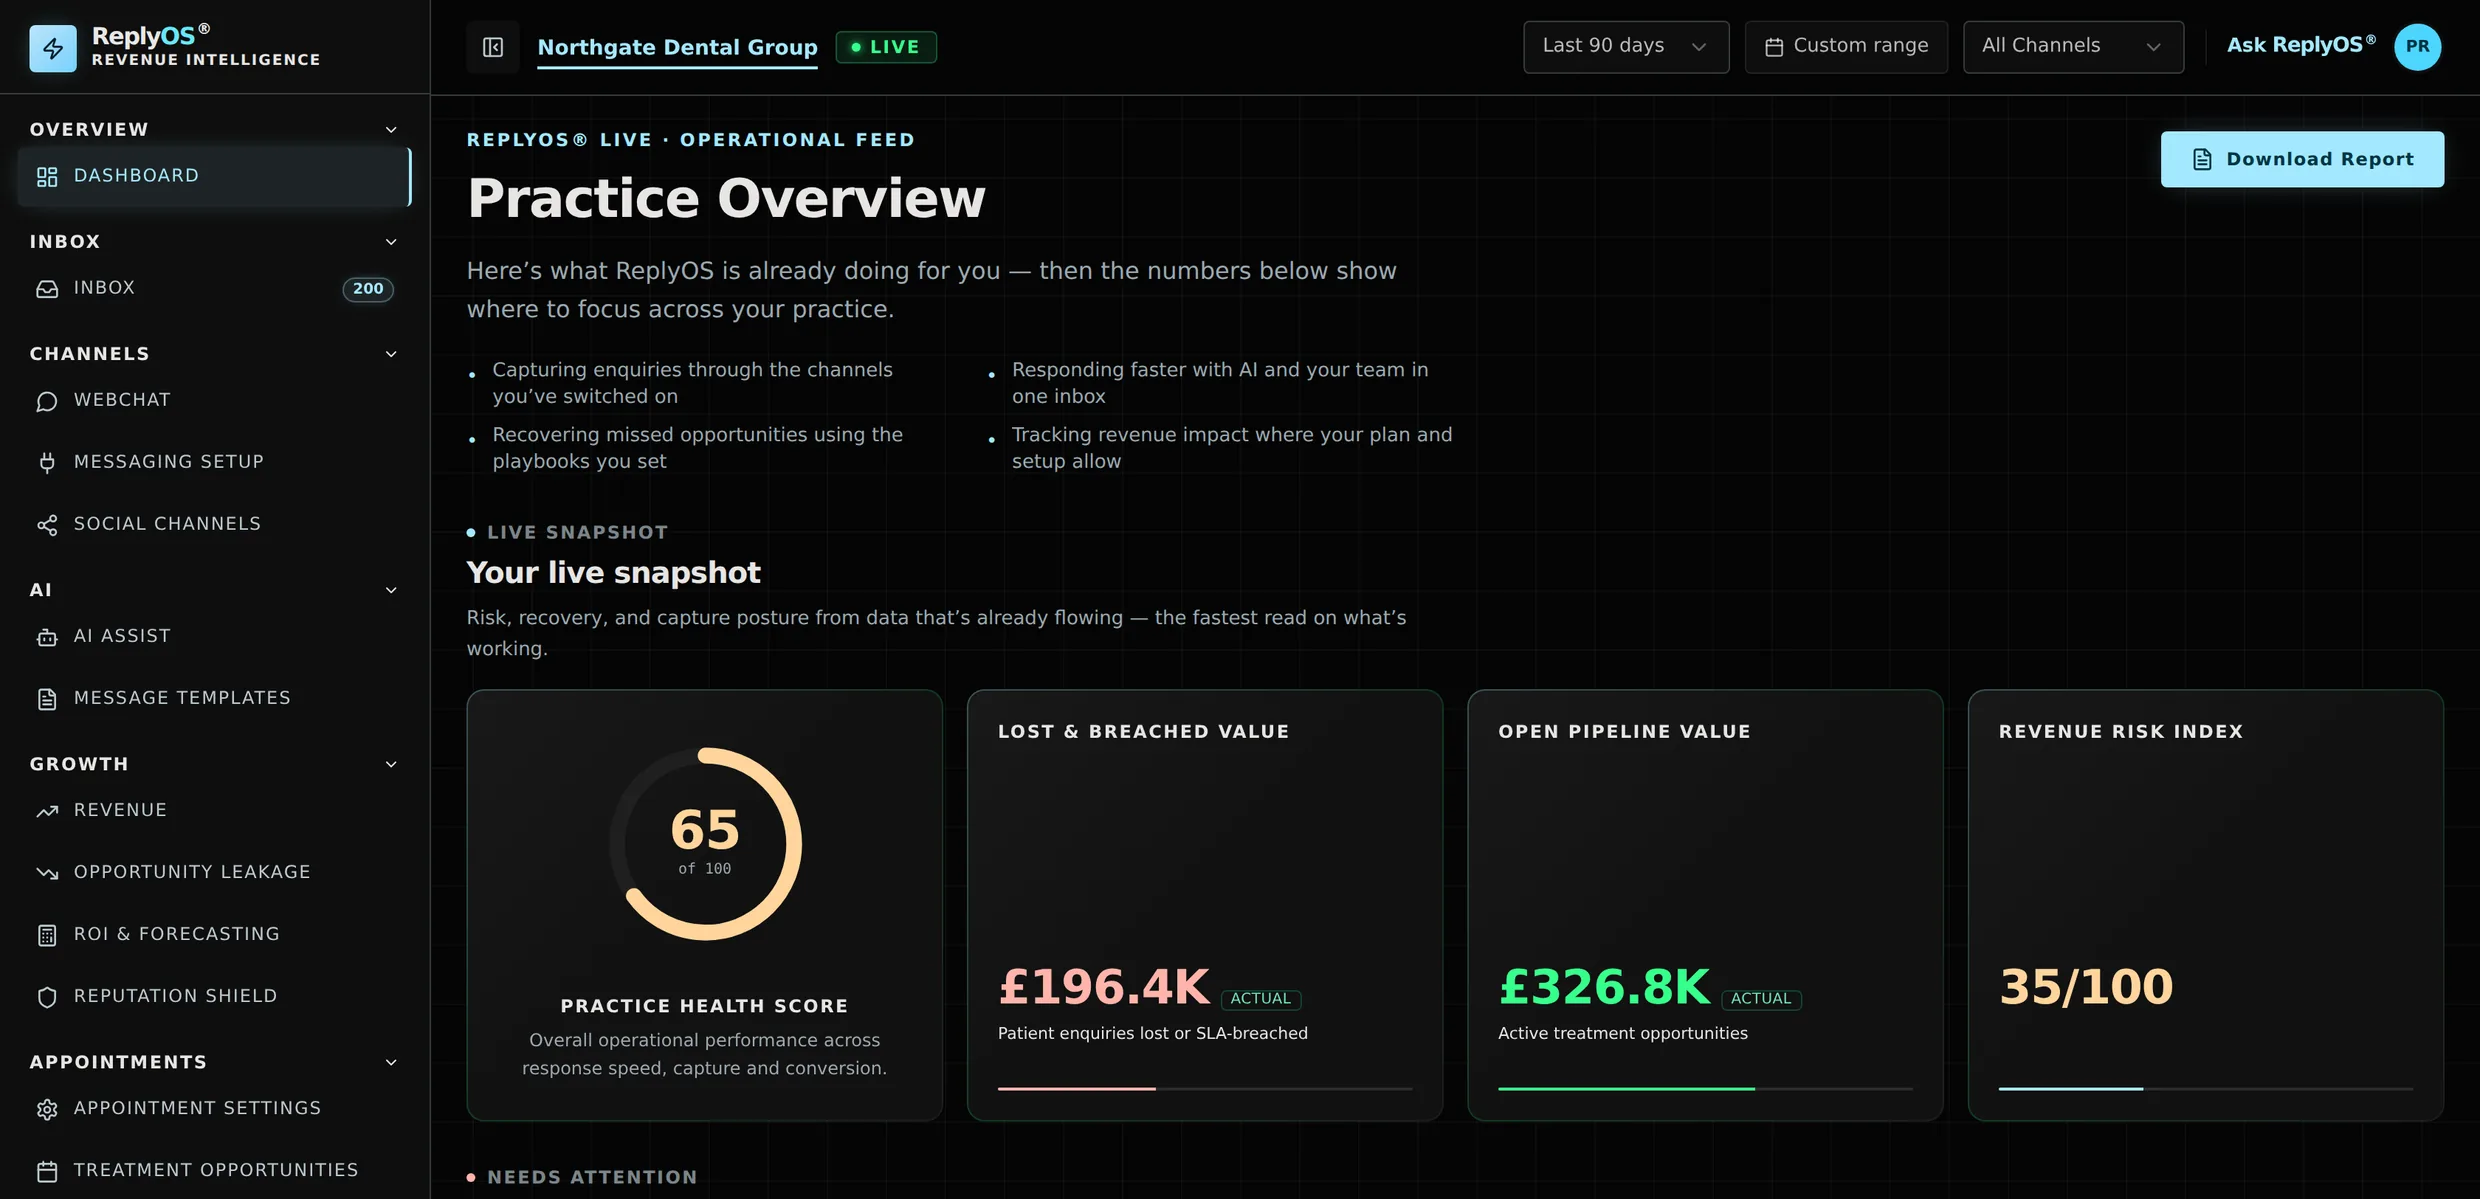Click the ACTUAL tag beside £196.4K
The height and width of the screenshot is (1199, 2480).
(1261, 999)
